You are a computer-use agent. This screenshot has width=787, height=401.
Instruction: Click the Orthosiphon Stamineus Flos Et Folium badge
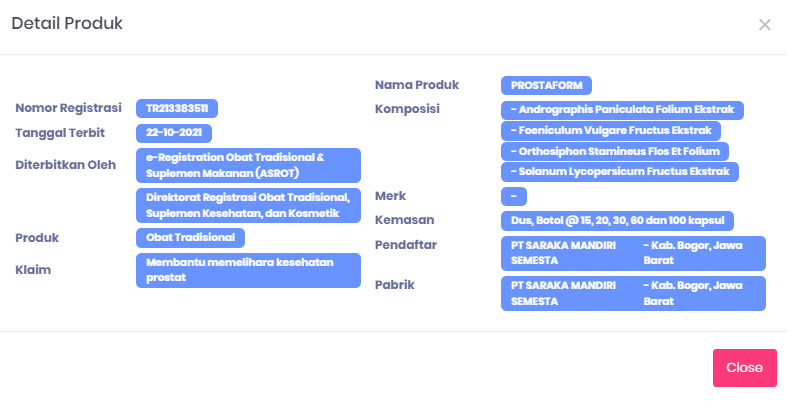(x=615, y=152)
